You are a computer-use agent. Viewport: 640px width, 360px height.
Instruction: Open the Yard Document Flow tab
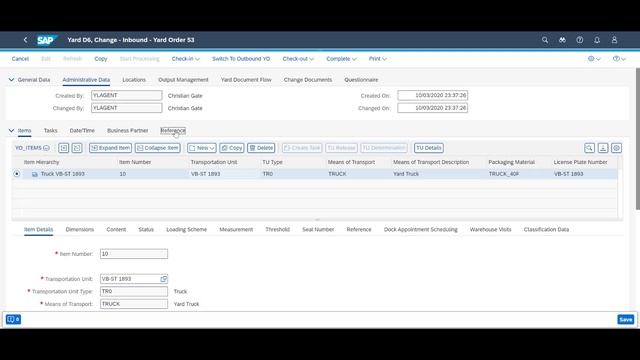[x=246, y=80]
